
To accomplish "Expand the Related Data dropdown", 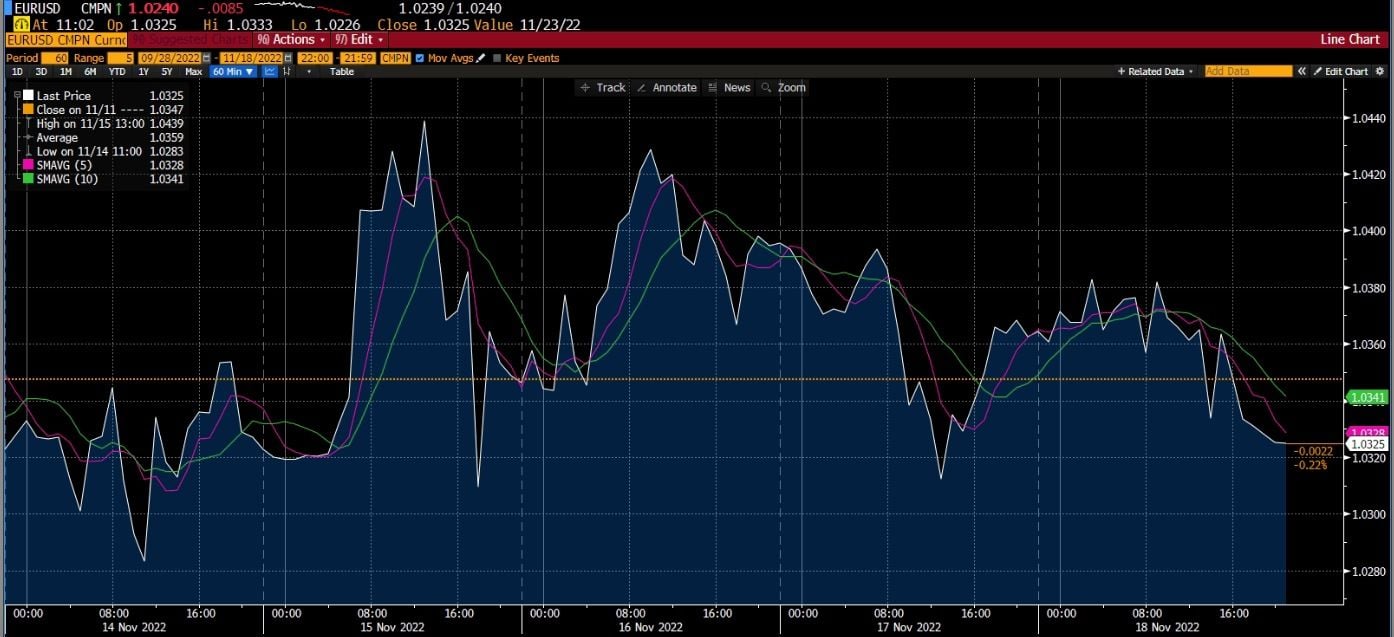I will click(x=1155, y=71).
